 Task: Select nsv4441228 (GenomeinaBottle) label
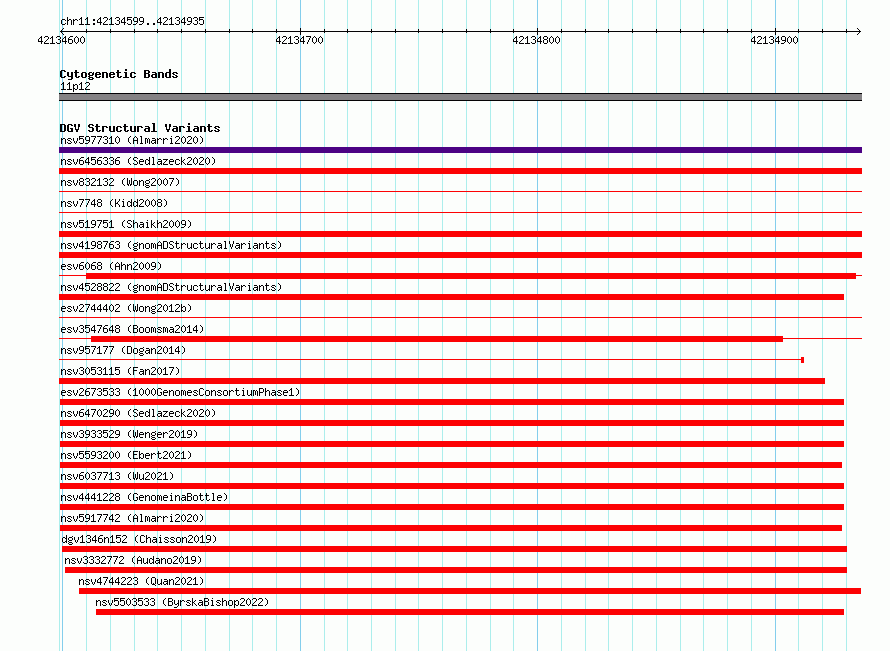point(144,497)
